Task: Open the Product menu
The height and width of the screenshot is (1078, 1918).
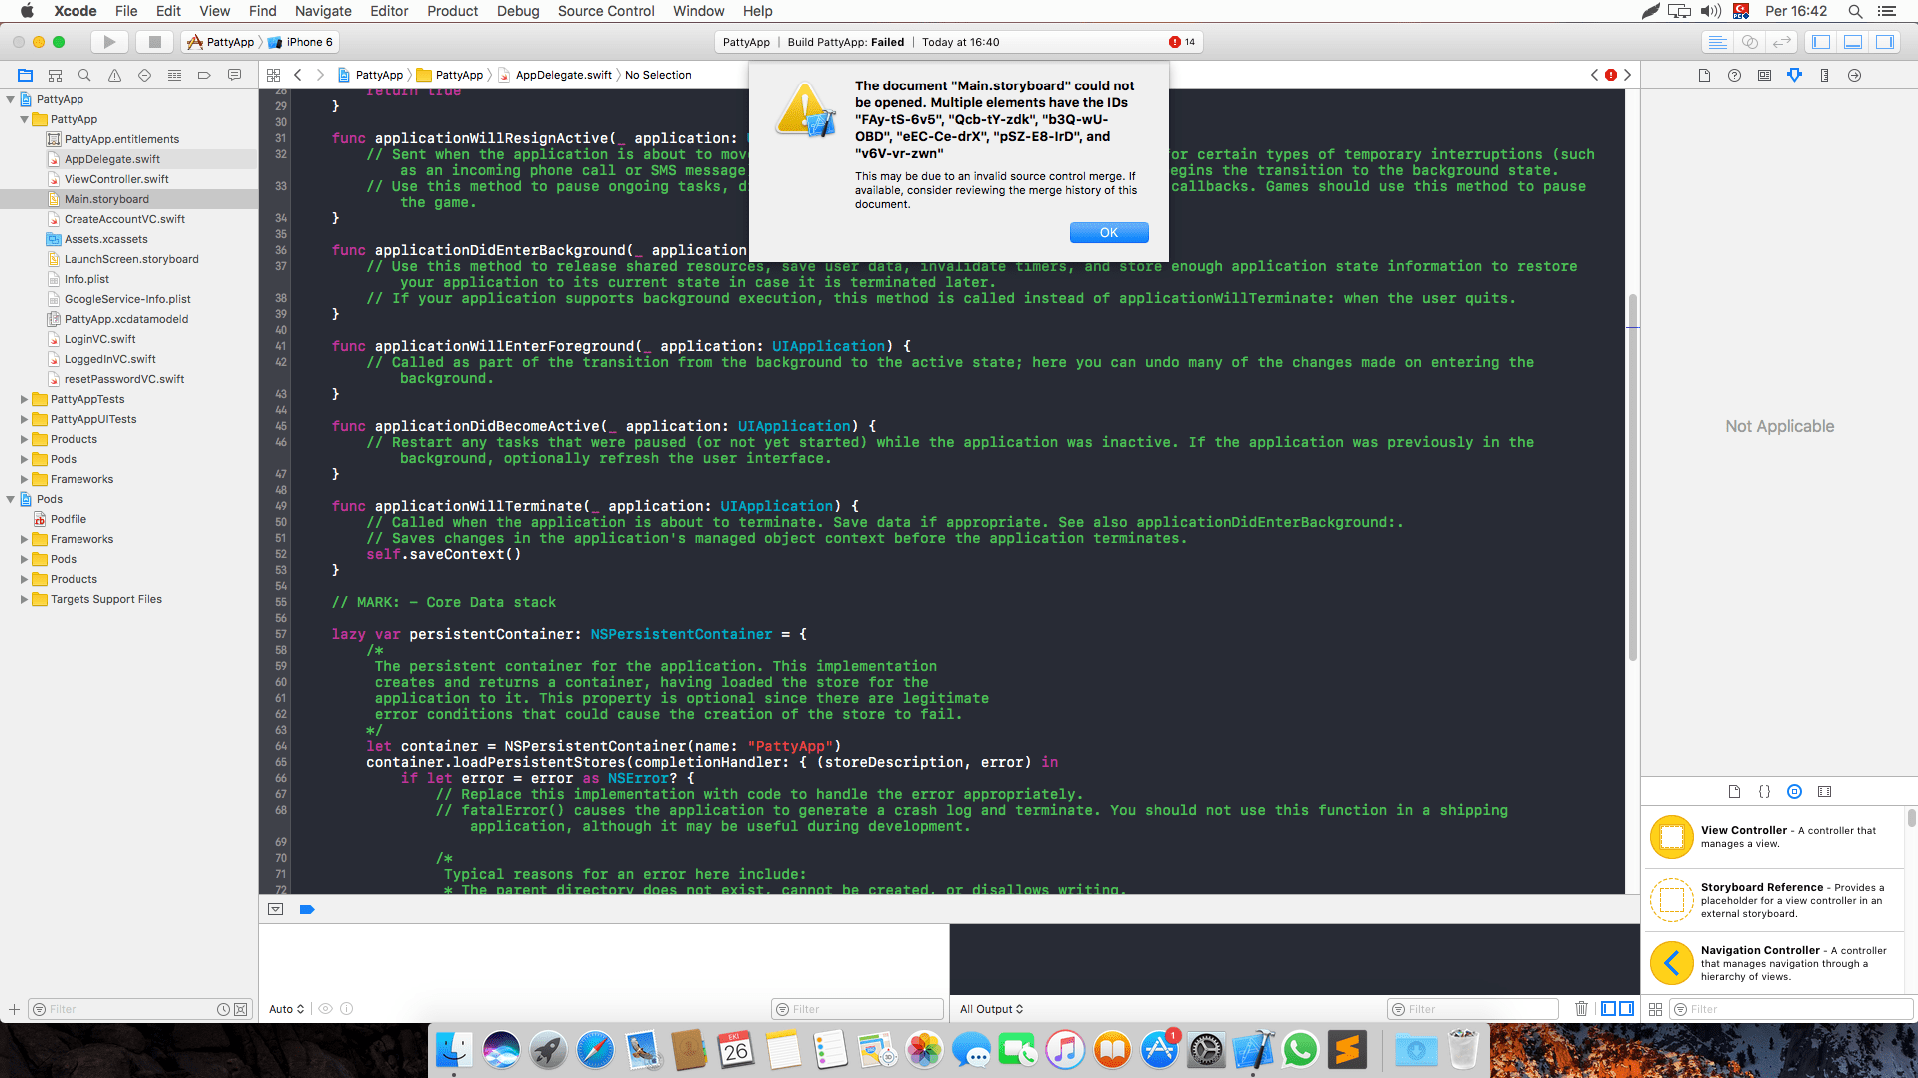Action: [452, 11]
